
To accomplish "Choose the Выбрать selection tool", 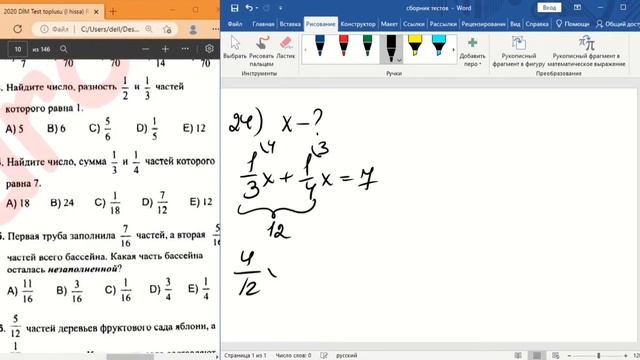I will click(x=235, y=47).
